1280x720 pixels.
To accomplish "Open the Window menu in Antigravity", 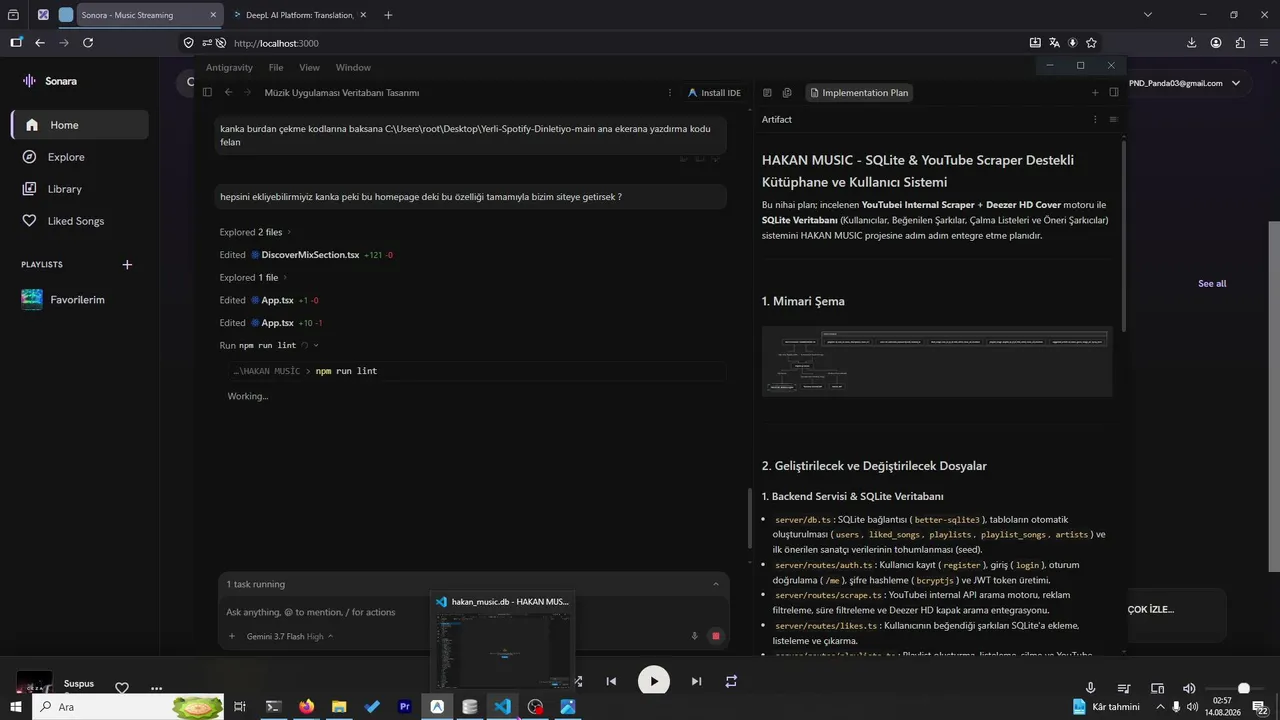I will pos(353,67).
